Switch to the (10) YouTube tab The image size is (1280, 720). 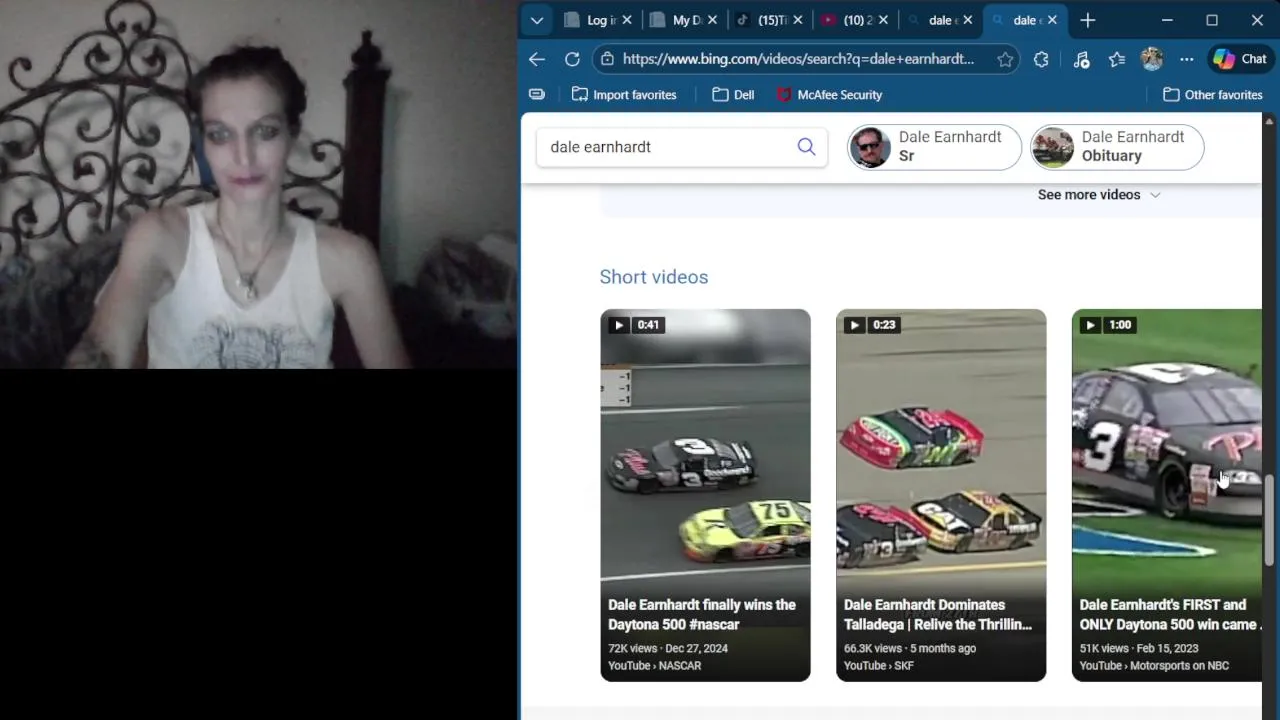click(x=855, y=20)
